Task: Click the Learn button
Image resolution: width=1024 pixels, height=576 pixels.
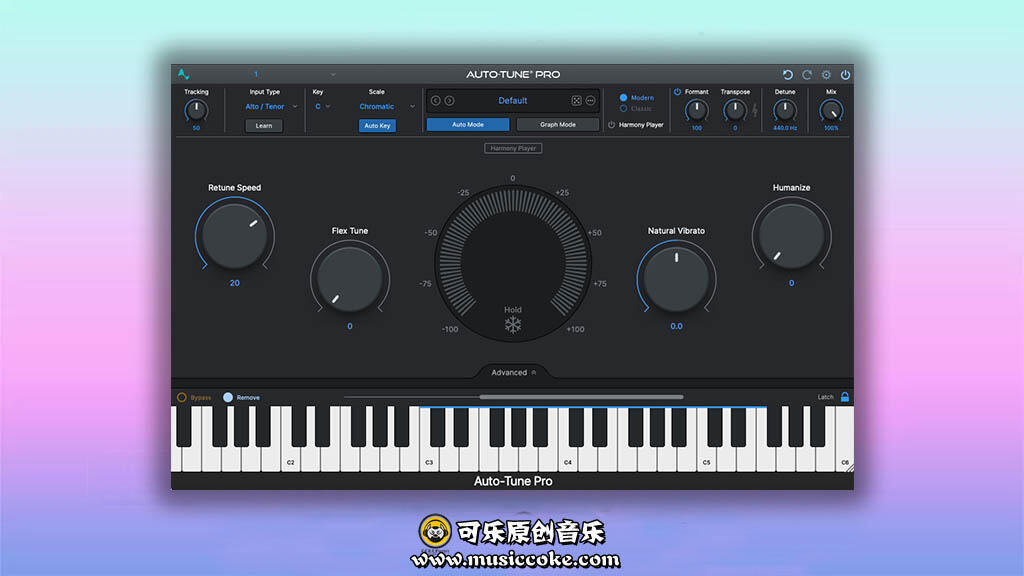Action: point(264,125)
